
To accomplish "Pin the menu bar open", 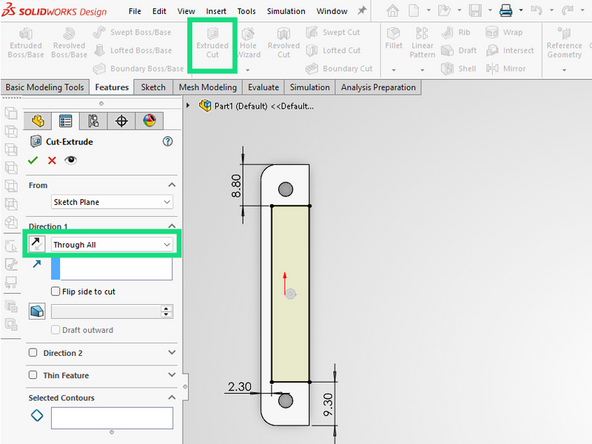I will click(362, 11).
